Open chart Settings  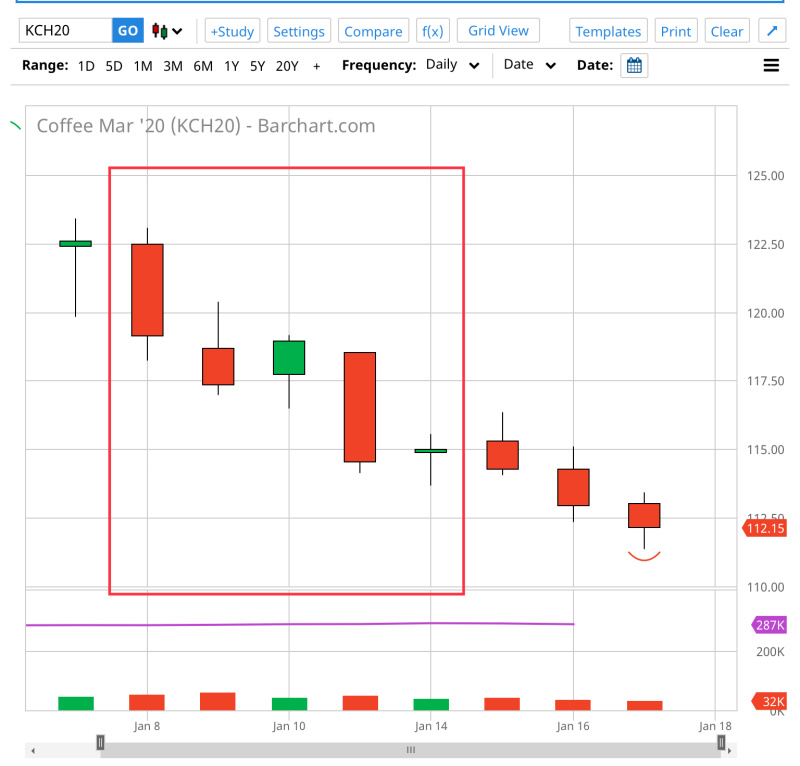(x=299, y=31)
